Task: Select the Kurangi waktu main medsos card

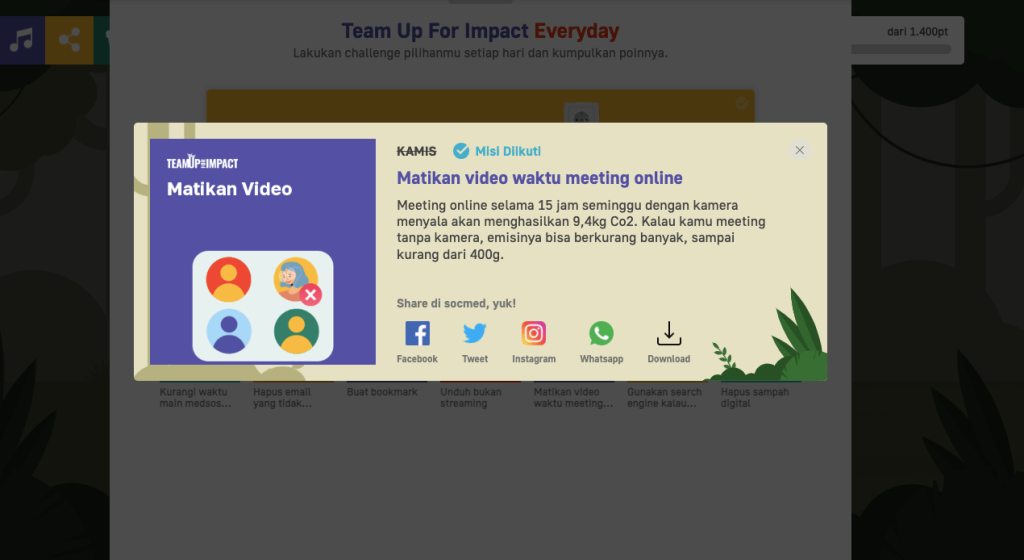Action: [196, 397]
